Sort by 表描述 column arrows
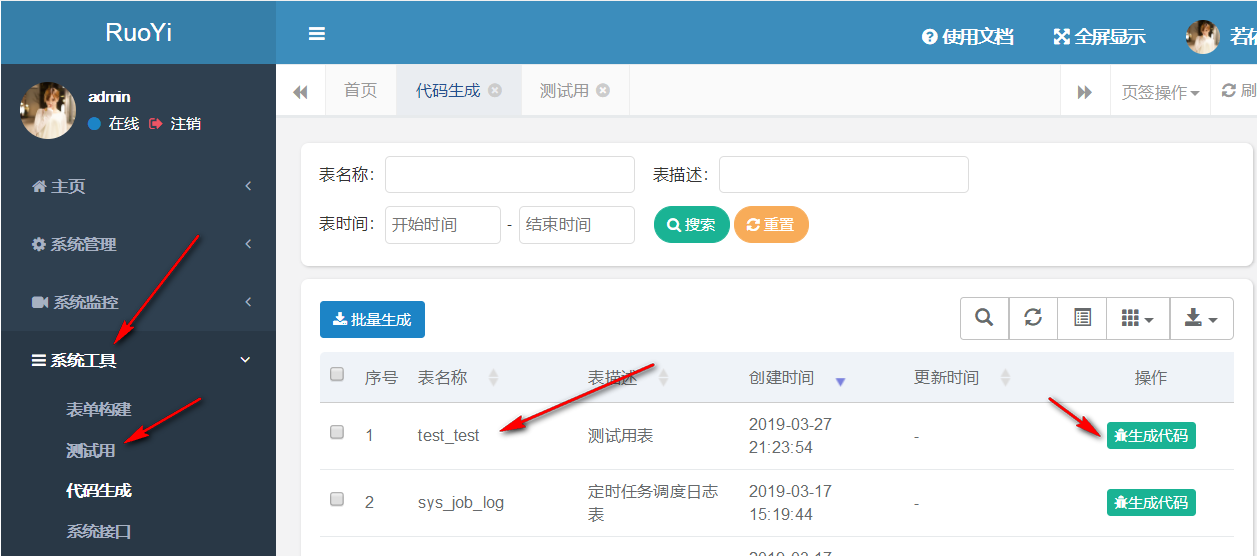The width and height of the screenshot is (1257, 556). [x=663, y=378]
